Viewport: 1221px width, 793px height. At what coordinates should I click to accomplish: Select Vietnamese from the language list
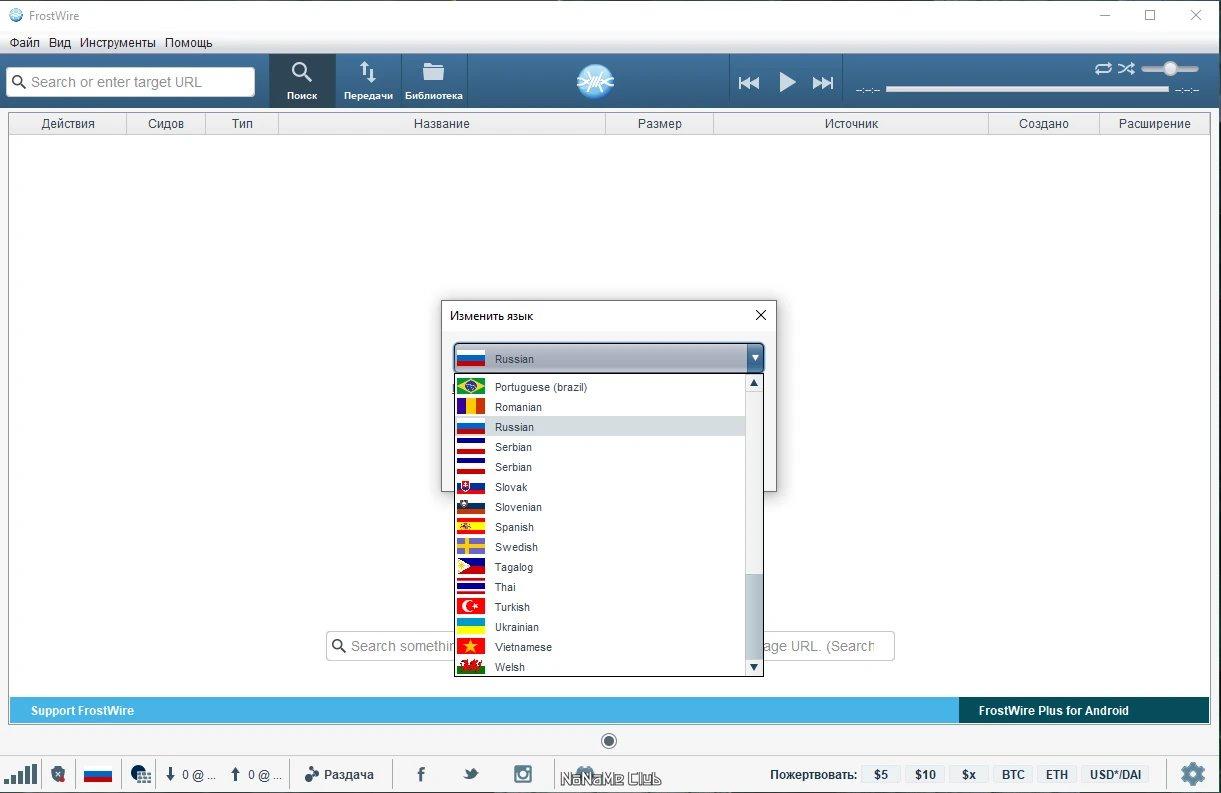[600, 647]
